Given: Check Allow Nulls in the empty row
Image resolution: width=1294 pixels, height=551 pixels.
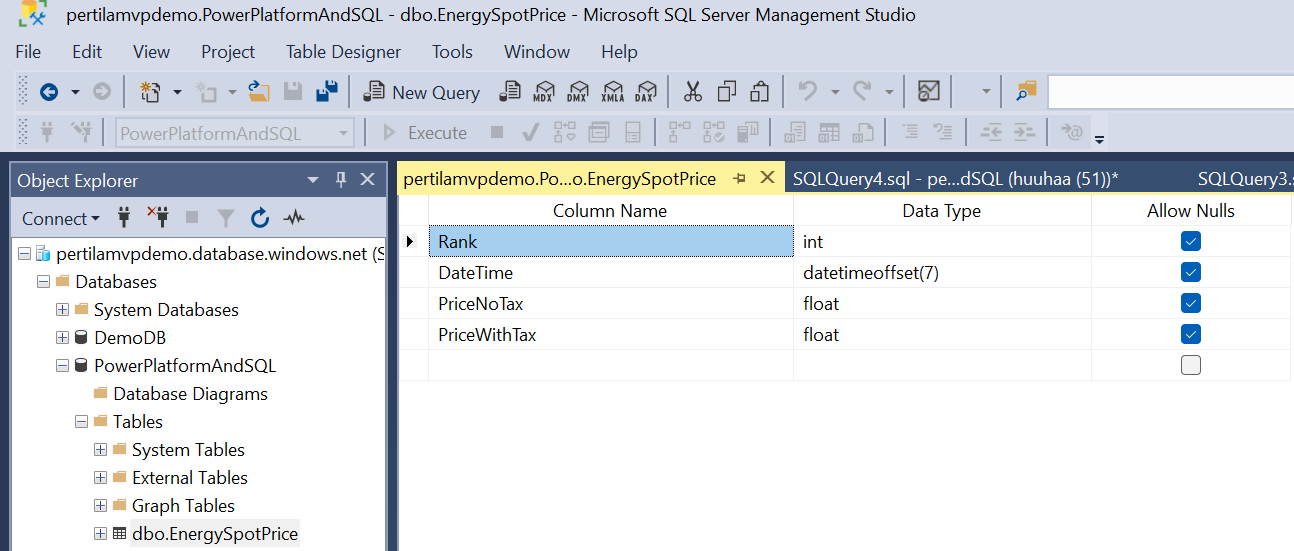Looking at the screenshot, I should click(x=1190, y=365).
